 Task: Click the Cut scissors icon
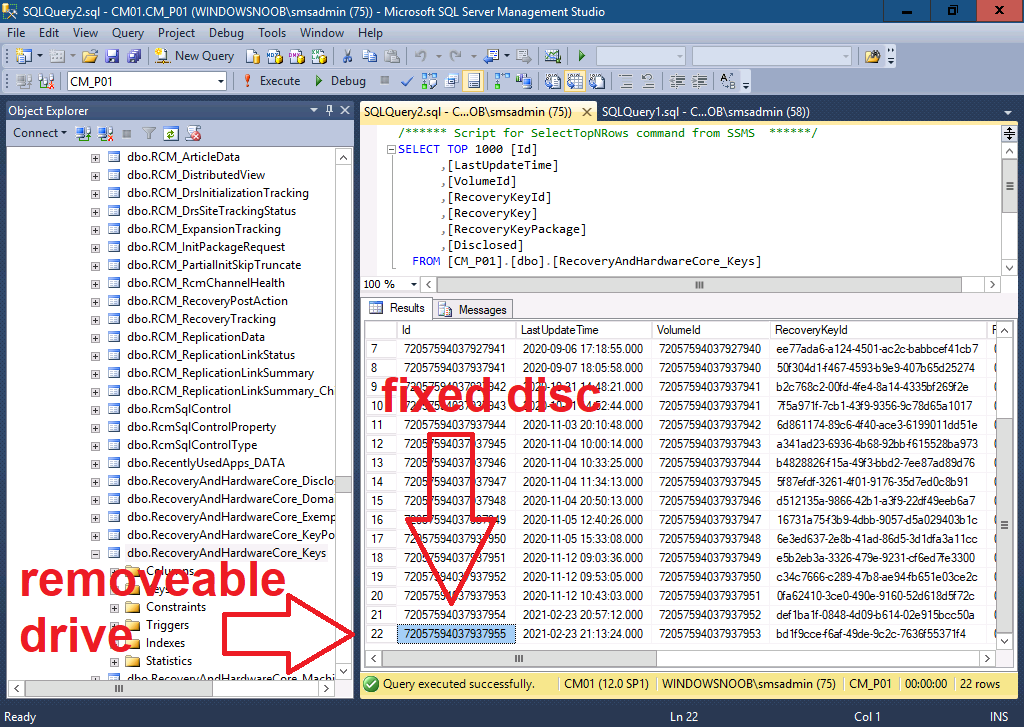pos(347,56)
